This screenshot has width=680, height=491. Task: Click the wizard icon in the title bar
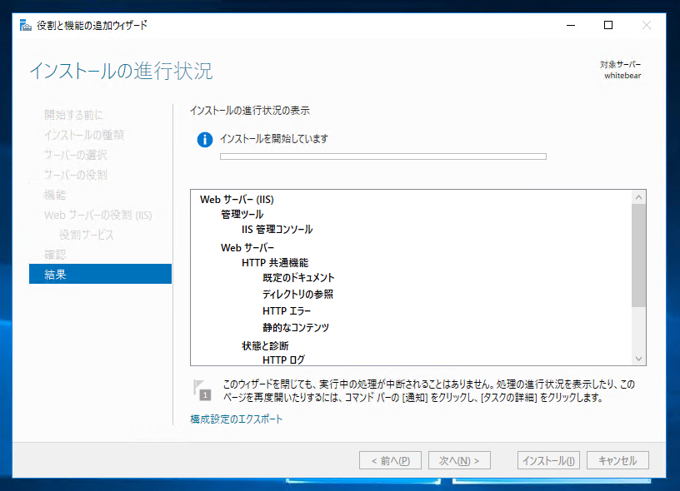(x=26, y=26)
